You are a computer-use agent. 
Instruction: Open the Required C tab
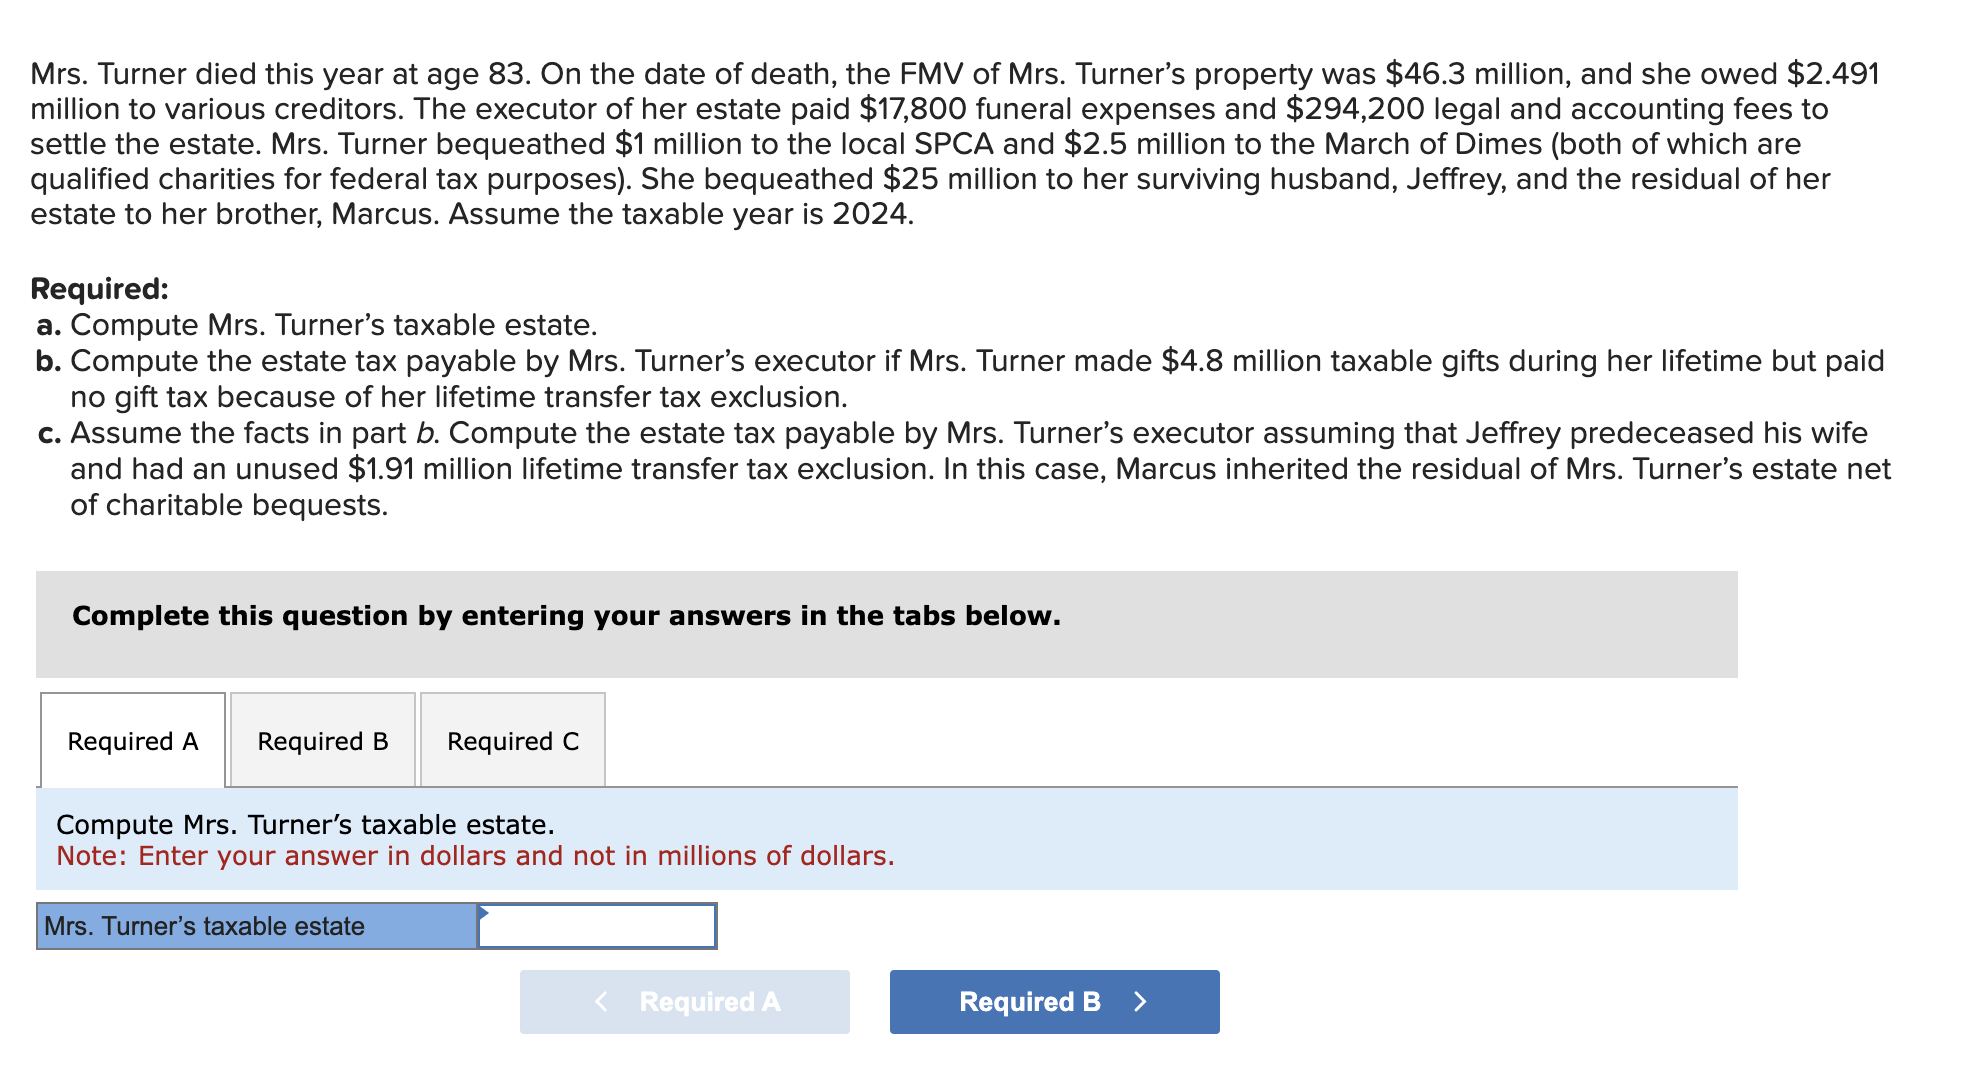point(512,740)
